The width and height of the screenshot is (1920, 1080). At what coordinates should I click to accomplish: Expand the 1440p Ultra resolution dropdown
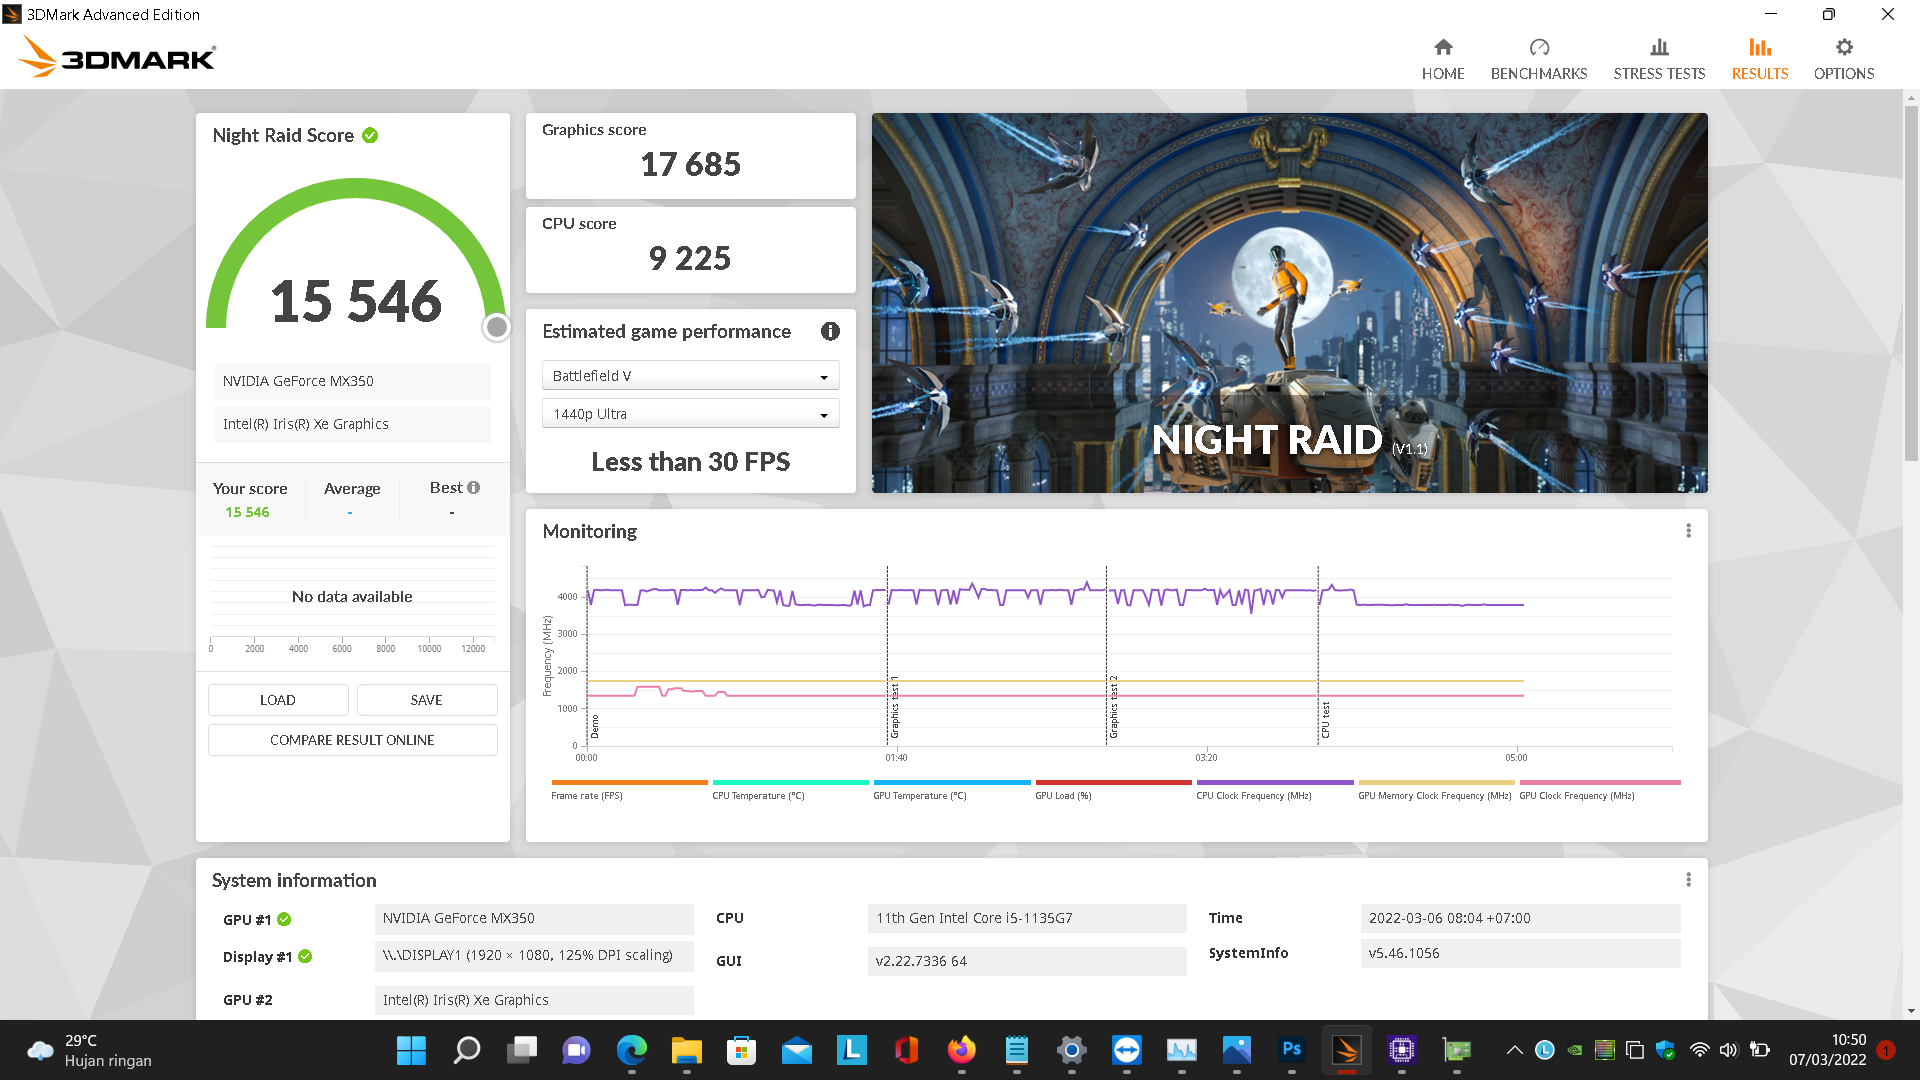coord(690,414)
